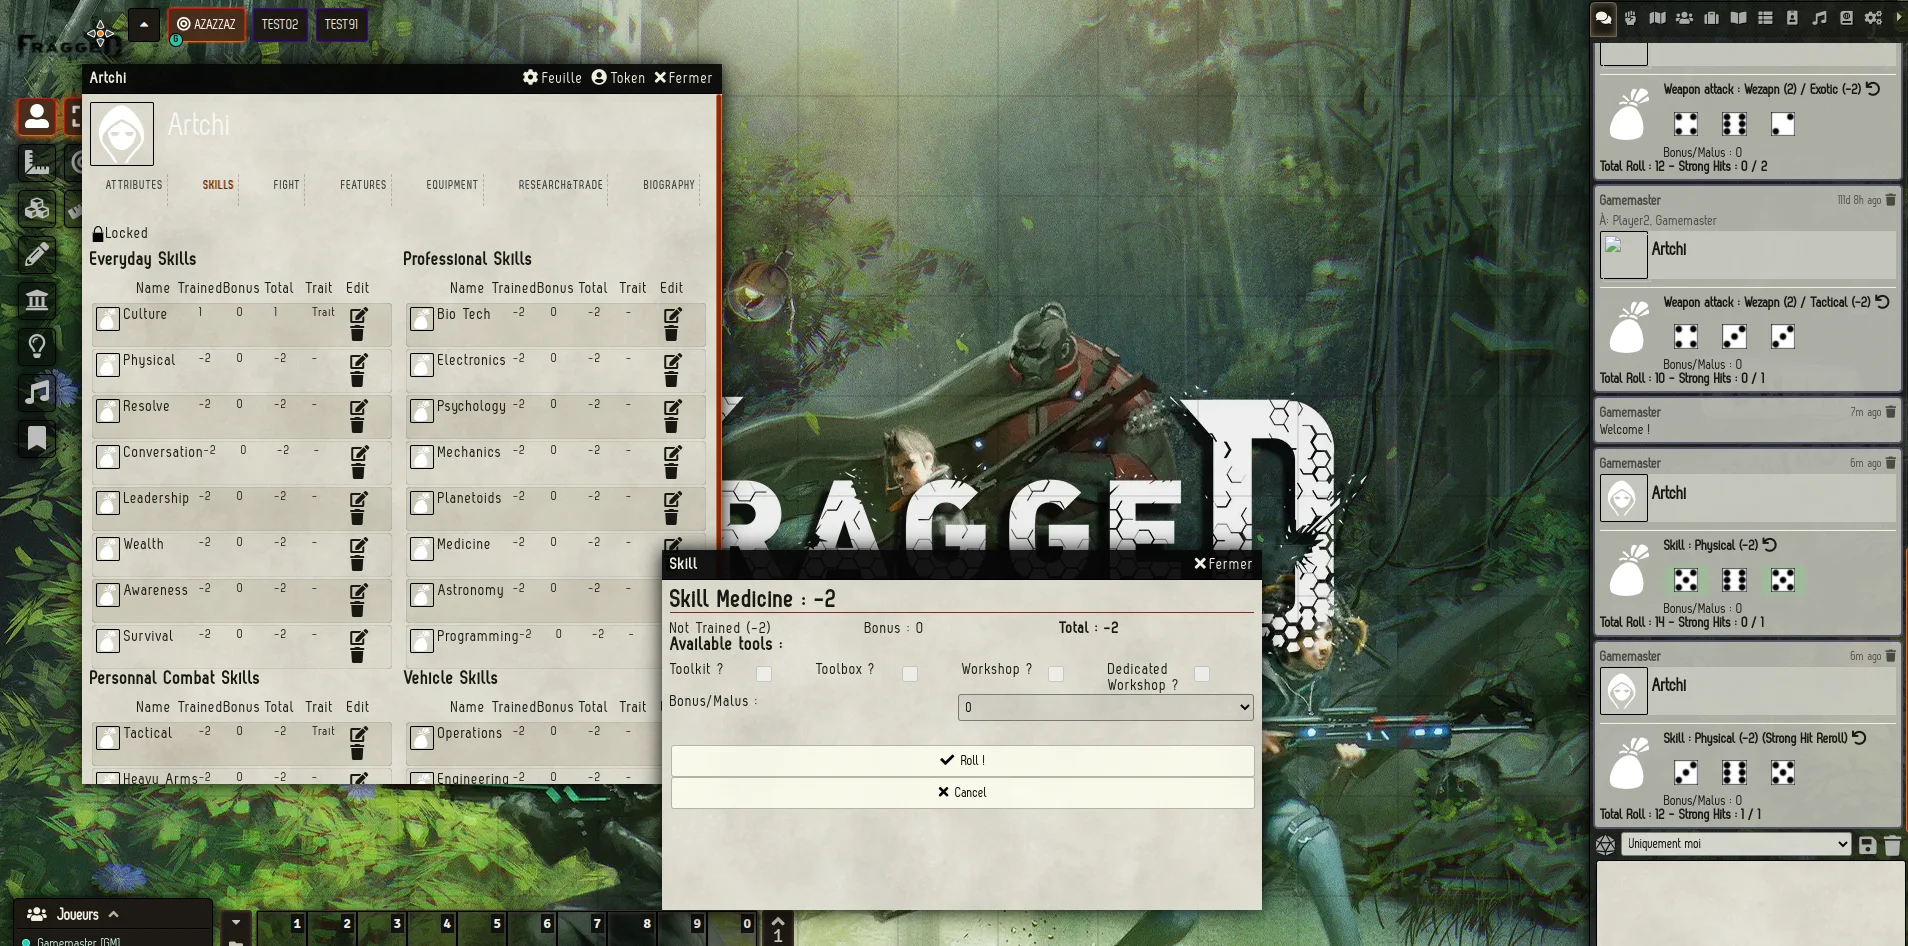Open the chat roll mode dropdown 'Uniquement moi'
1908x946 pixels.
(x=1736, y=844)
